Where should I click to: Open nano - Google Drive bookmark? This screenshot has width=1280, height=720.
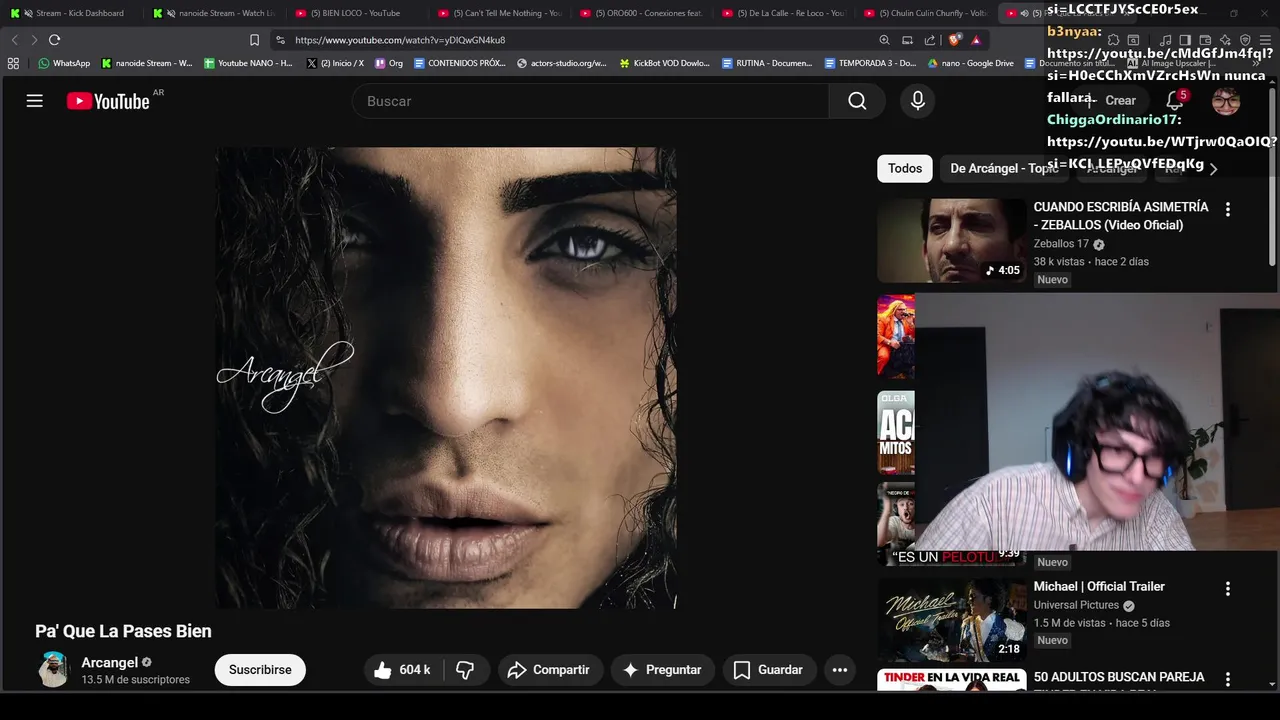(x=970, y=63)
